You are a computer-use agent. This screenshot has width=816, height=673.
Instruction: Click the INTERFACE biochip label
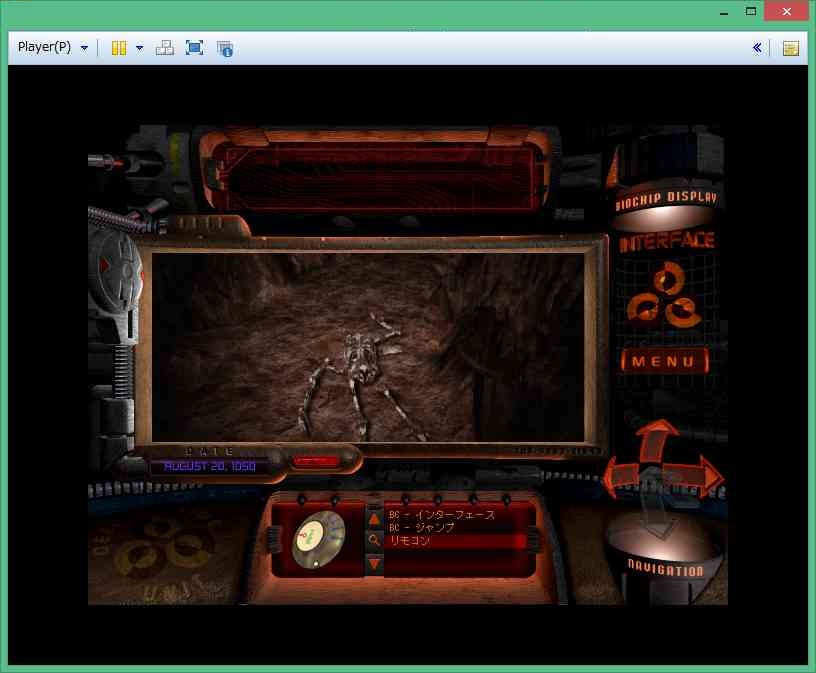[x=667, y=242]
